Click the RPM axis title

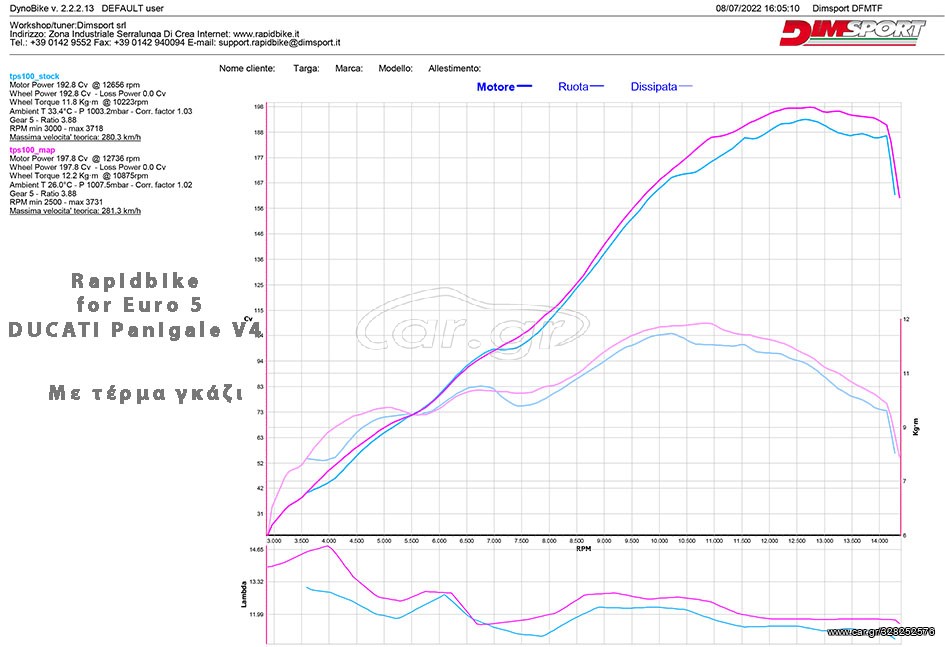[x=583, y=549]
